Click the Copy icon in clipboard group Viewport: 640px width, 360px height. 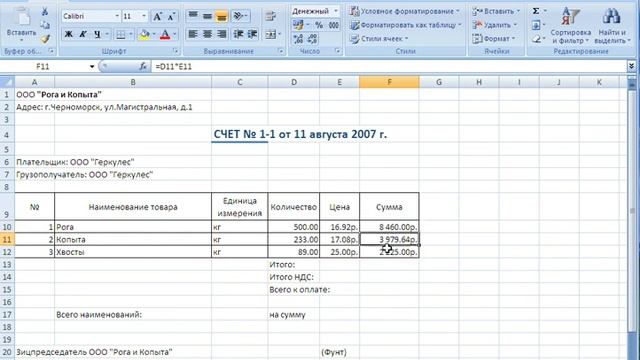45,25
